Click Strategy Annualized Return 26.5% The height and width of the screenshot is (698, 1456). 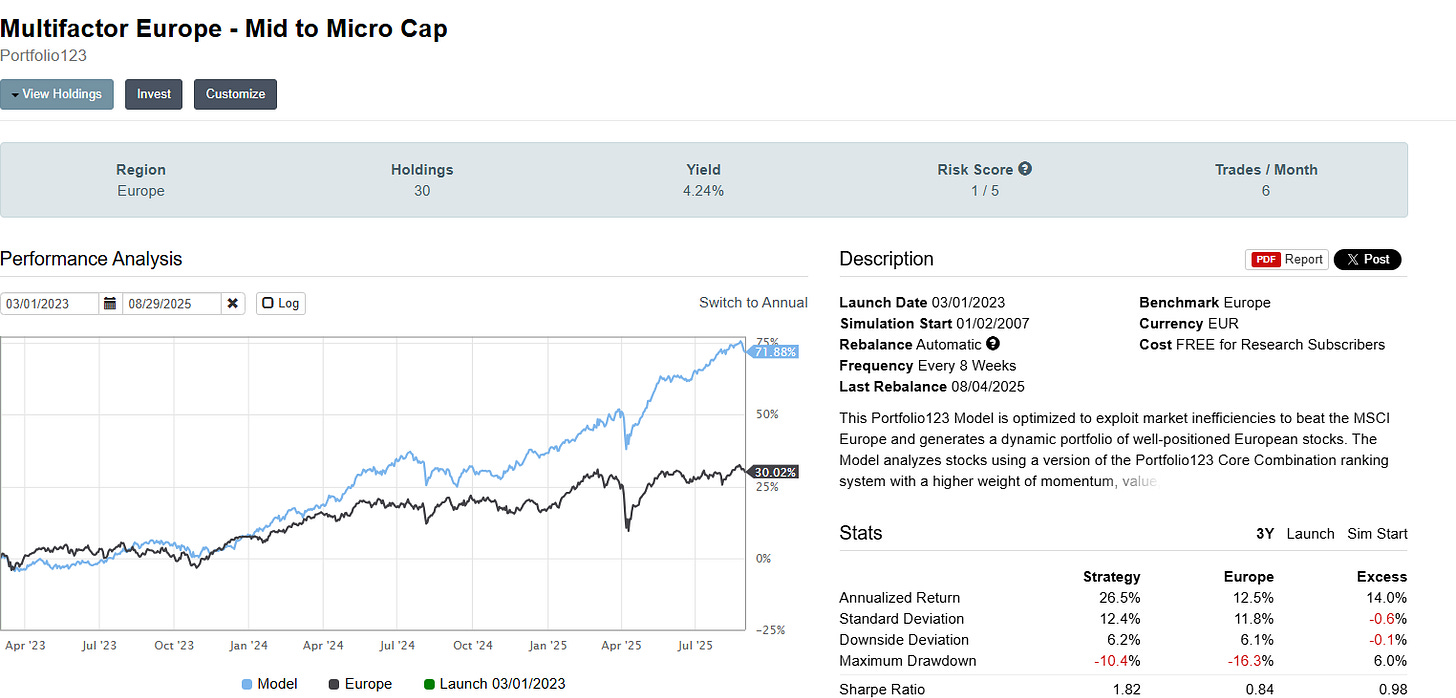pos(1119,598)
